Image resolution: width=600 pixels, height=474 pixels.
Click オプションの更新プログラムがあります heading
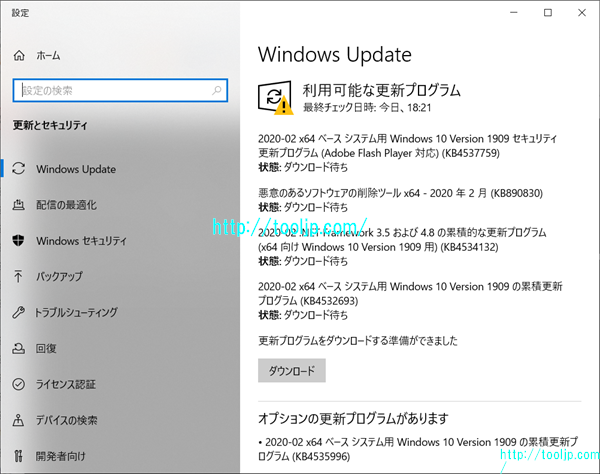pyautogui.click(x=353, y=419)
